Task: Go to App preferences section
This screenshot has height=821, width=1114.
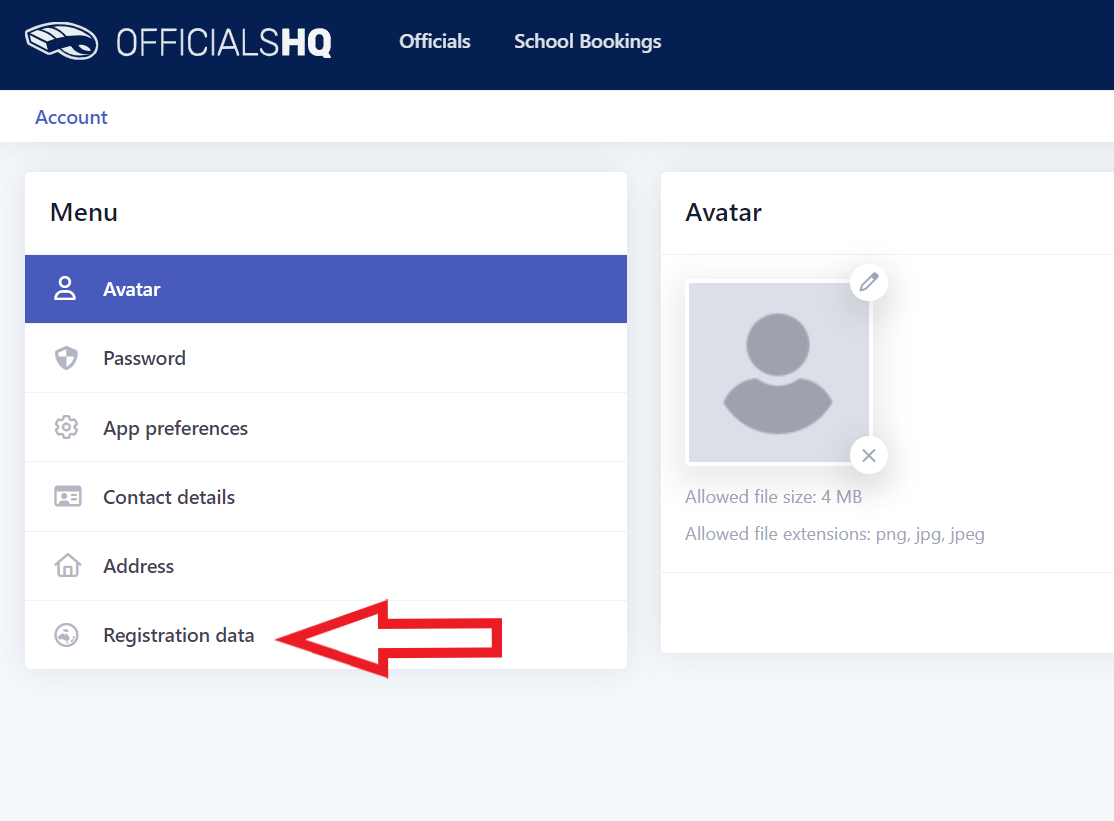Action: [326, 428]
